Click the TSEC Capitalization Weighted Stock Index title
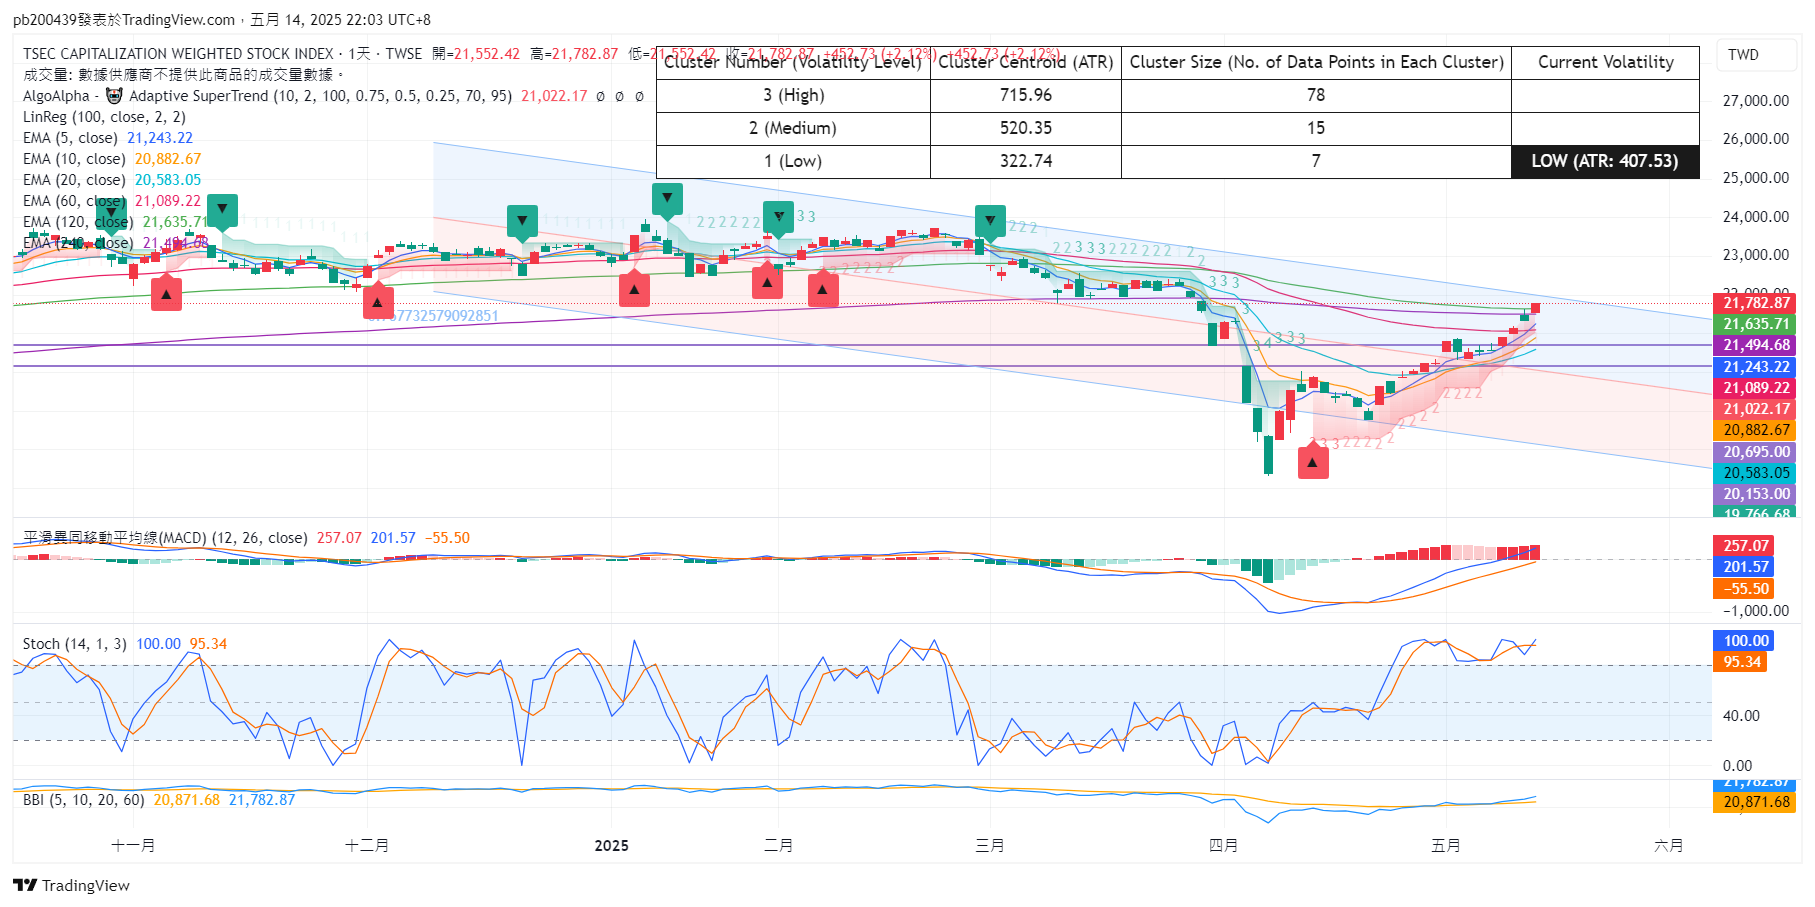This screenshot has width=1815, height=907. coord(178,54)
